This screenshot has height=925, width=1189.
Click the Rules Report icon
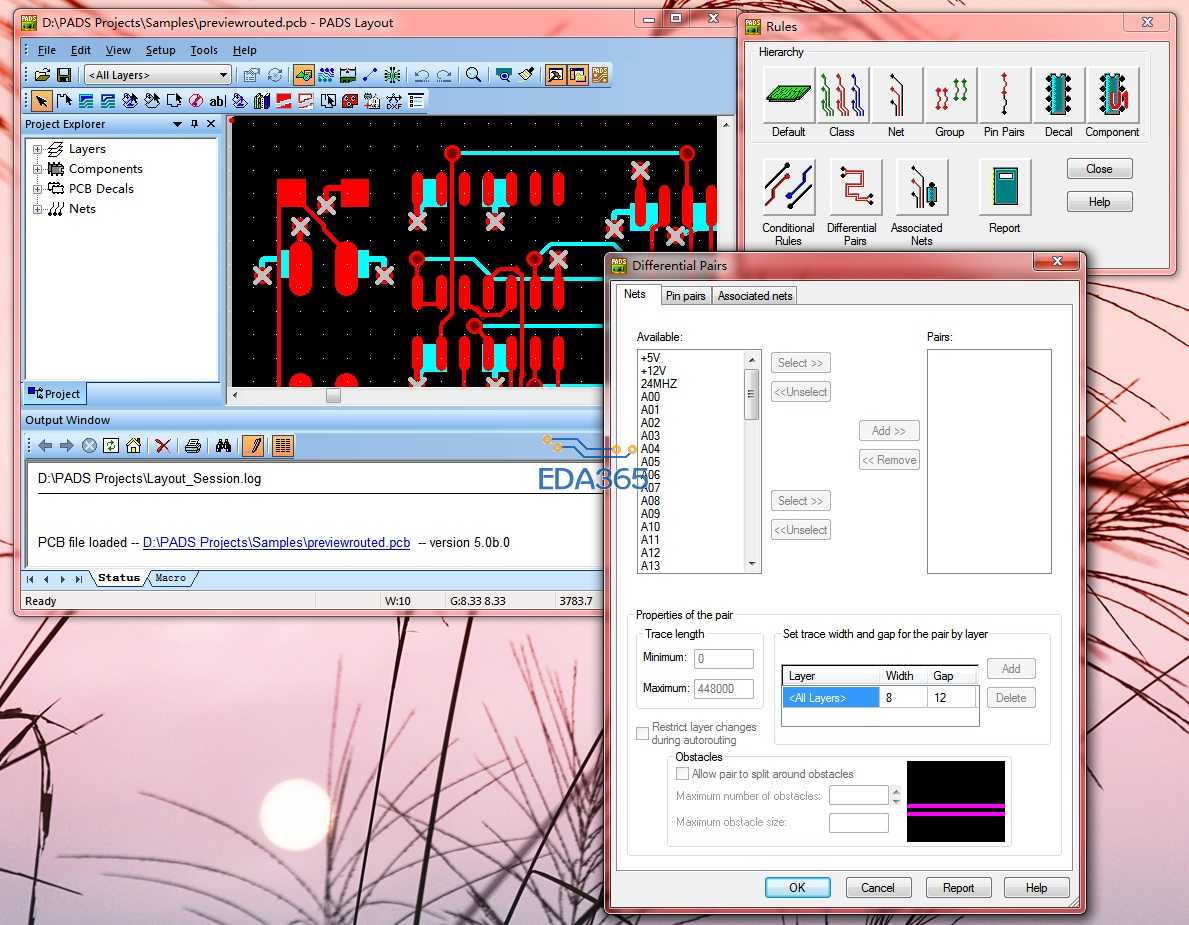[x=1004, y=188]
